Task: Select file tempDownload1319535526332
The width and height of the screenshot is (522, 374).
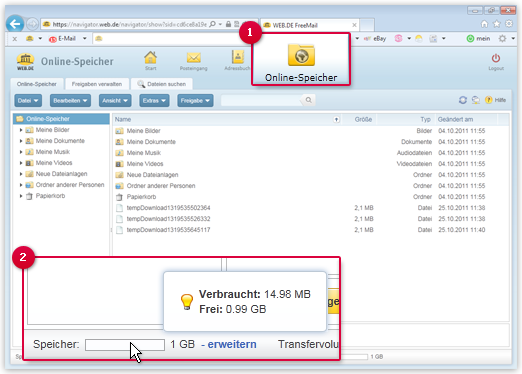Action: (168, 219)
